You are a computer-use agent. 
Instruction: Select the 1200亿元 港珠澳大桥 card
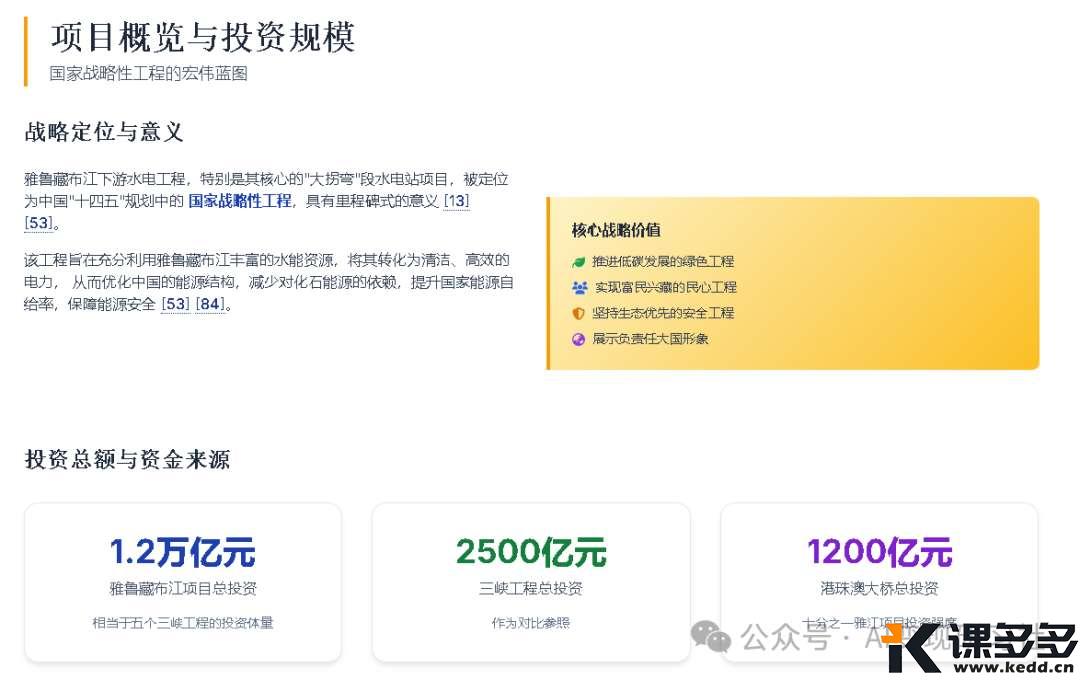click(878, 582)
